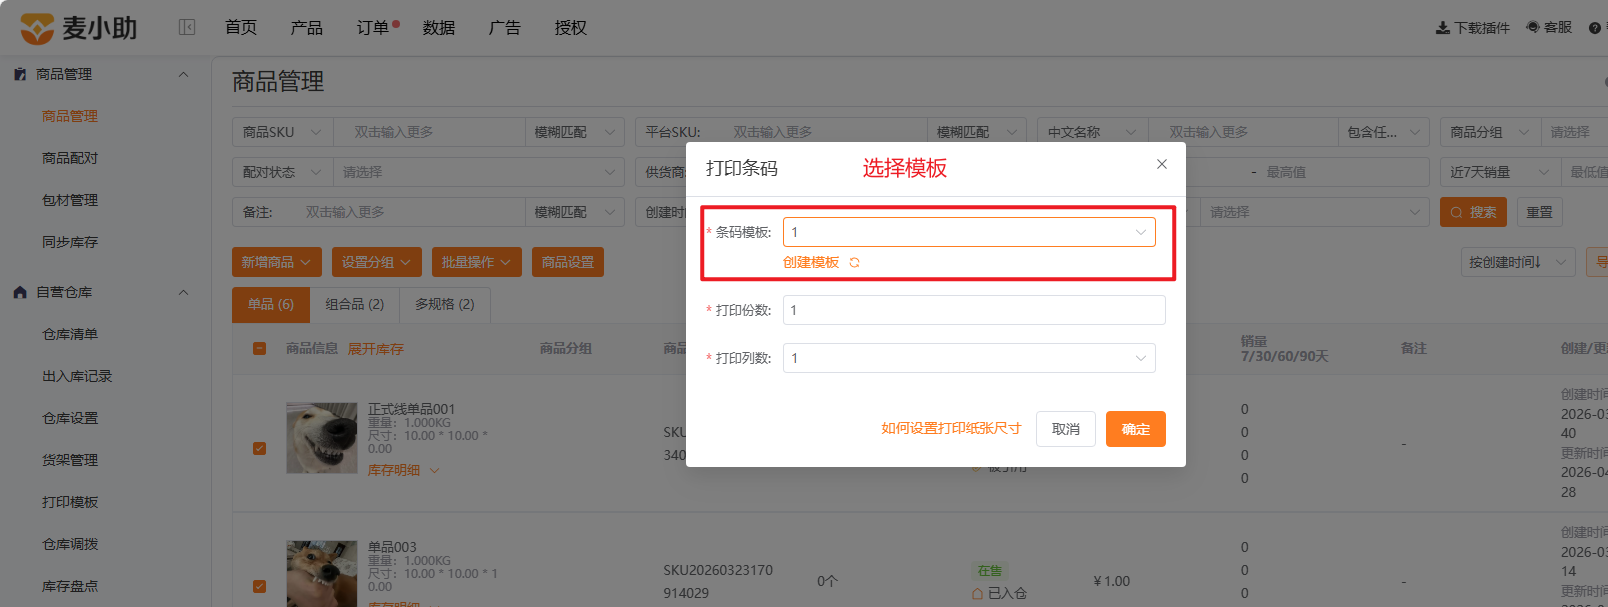Image resolution: width=1608 pixels, height=607 pixels.
Task: Open the 授权 menu
Action: pyautogui.click(x=571, y=28)
